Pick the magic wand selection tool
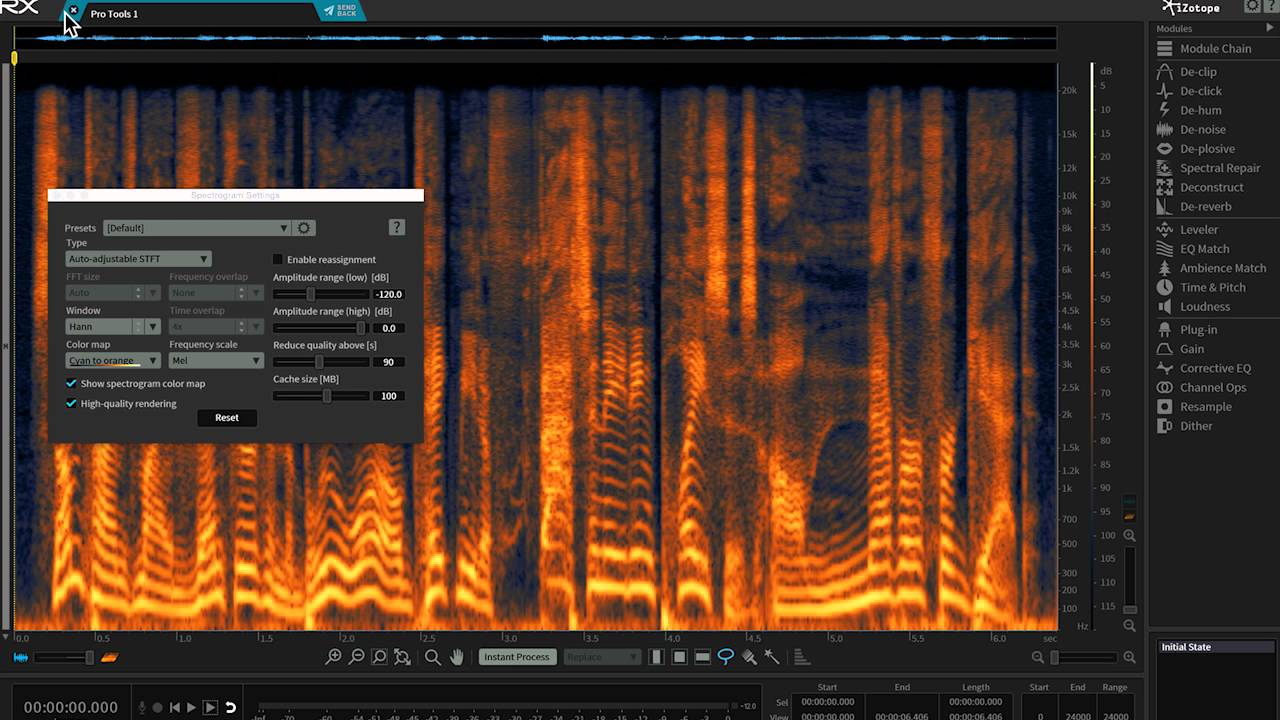Screen dimensions: 1280x720 pyautogui.click(x=772, y=657)
